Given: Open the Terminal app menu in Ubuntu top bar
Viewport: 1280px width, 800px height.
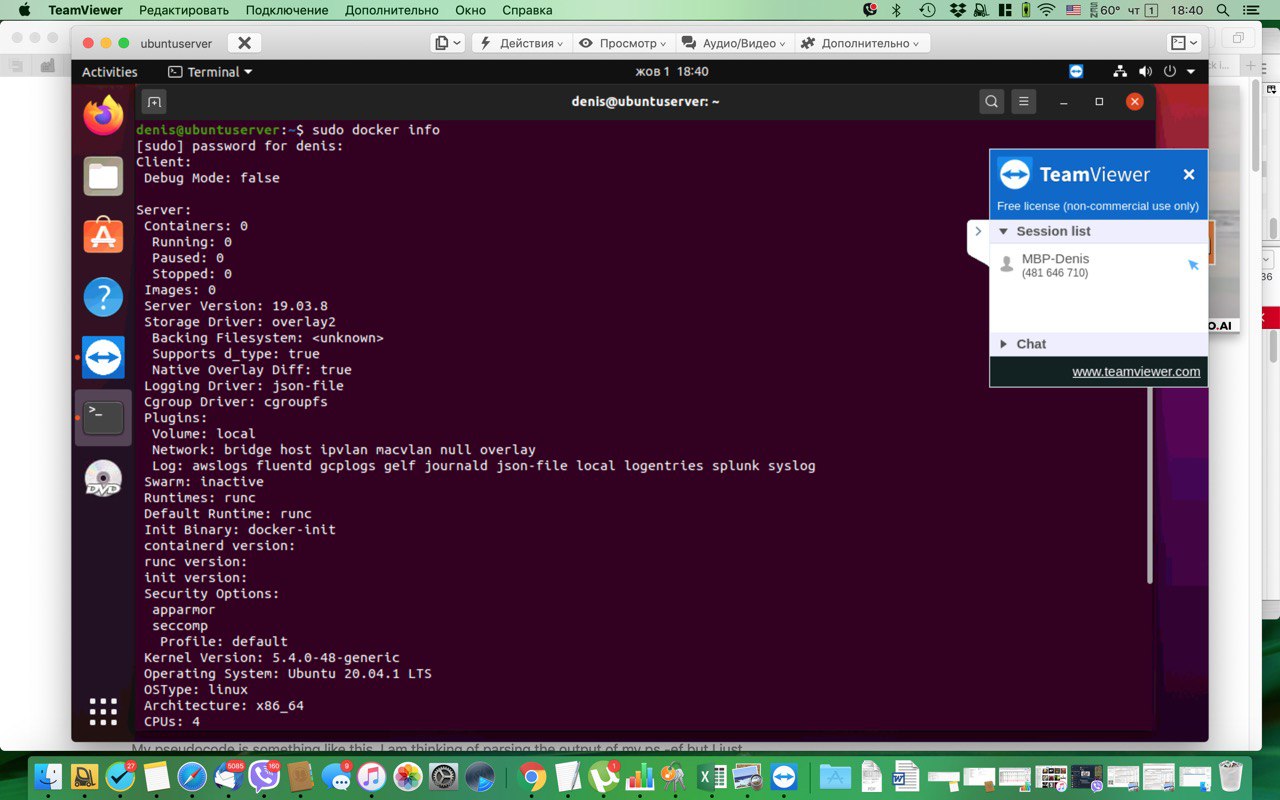Looking at the screenshot, I should 210,72.
